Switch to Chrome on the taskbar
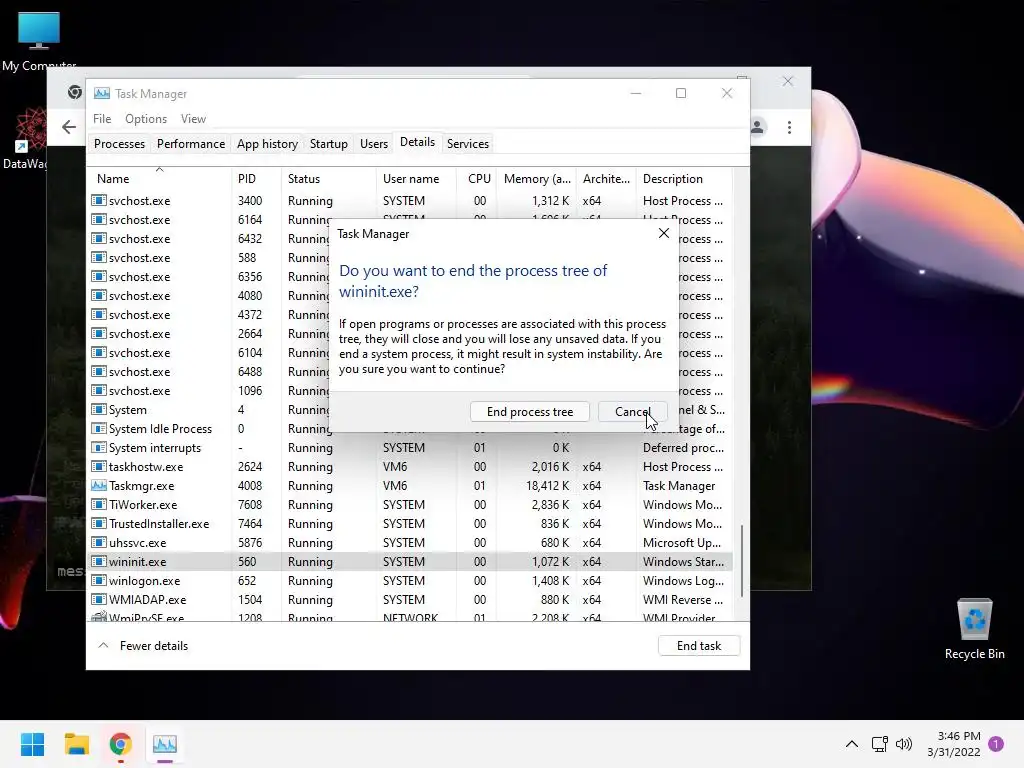The width and height of the screenshot is (1024, 768). [120, 744]
